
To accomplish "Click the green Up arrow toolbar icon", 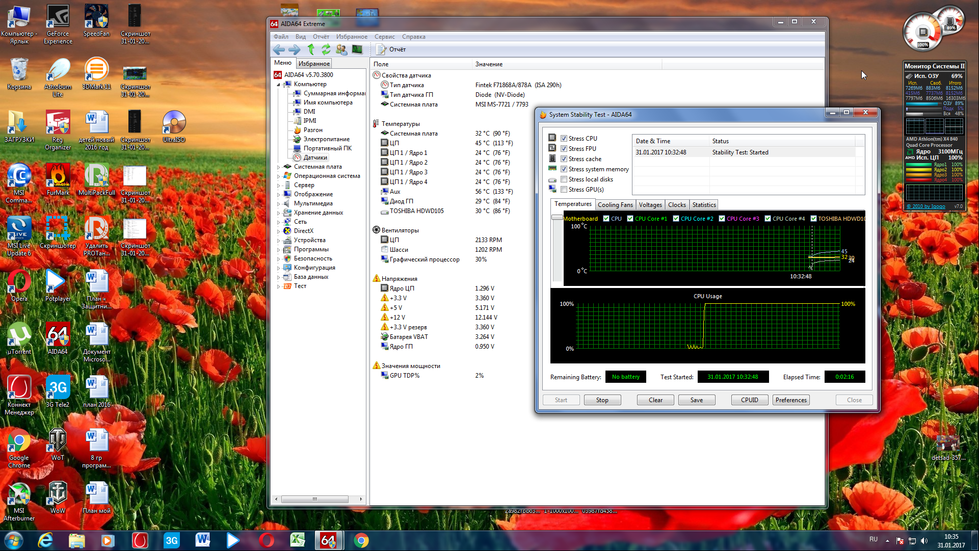I will (311, 49).
